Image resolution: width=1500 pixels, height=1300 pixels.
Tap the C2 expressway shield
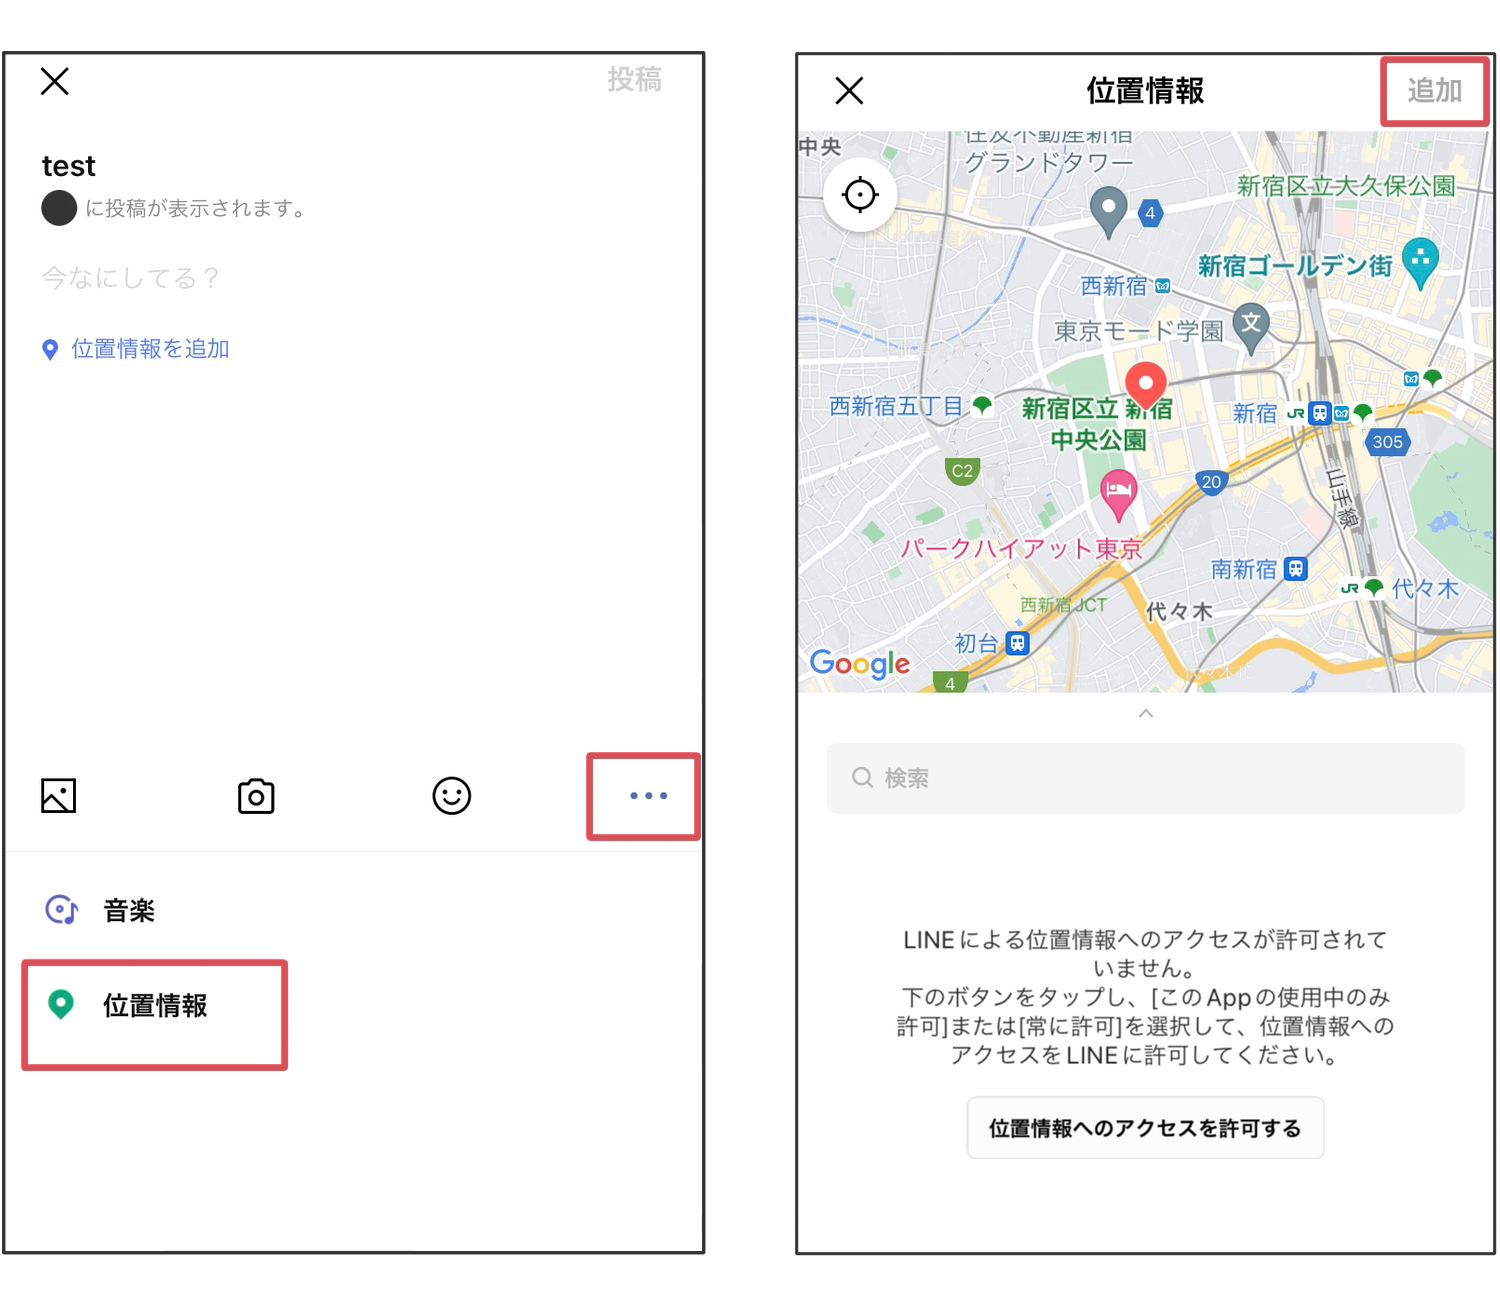pos(962,471)
